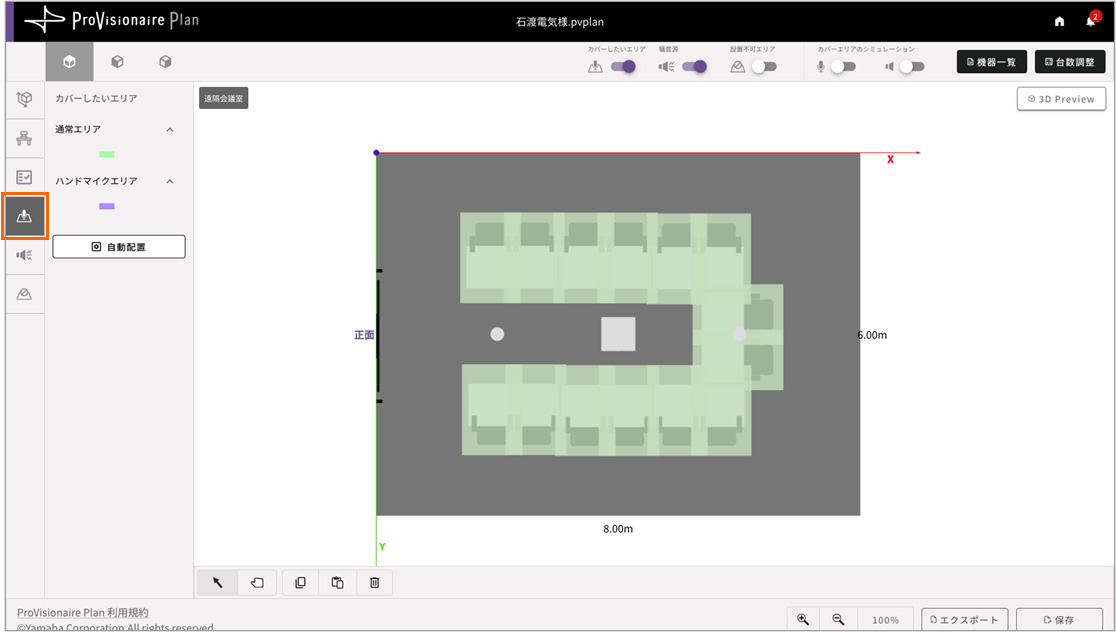Select the arrow pointer tool
The width and height of the screenshot is (1116, 632).
(218, 583)
